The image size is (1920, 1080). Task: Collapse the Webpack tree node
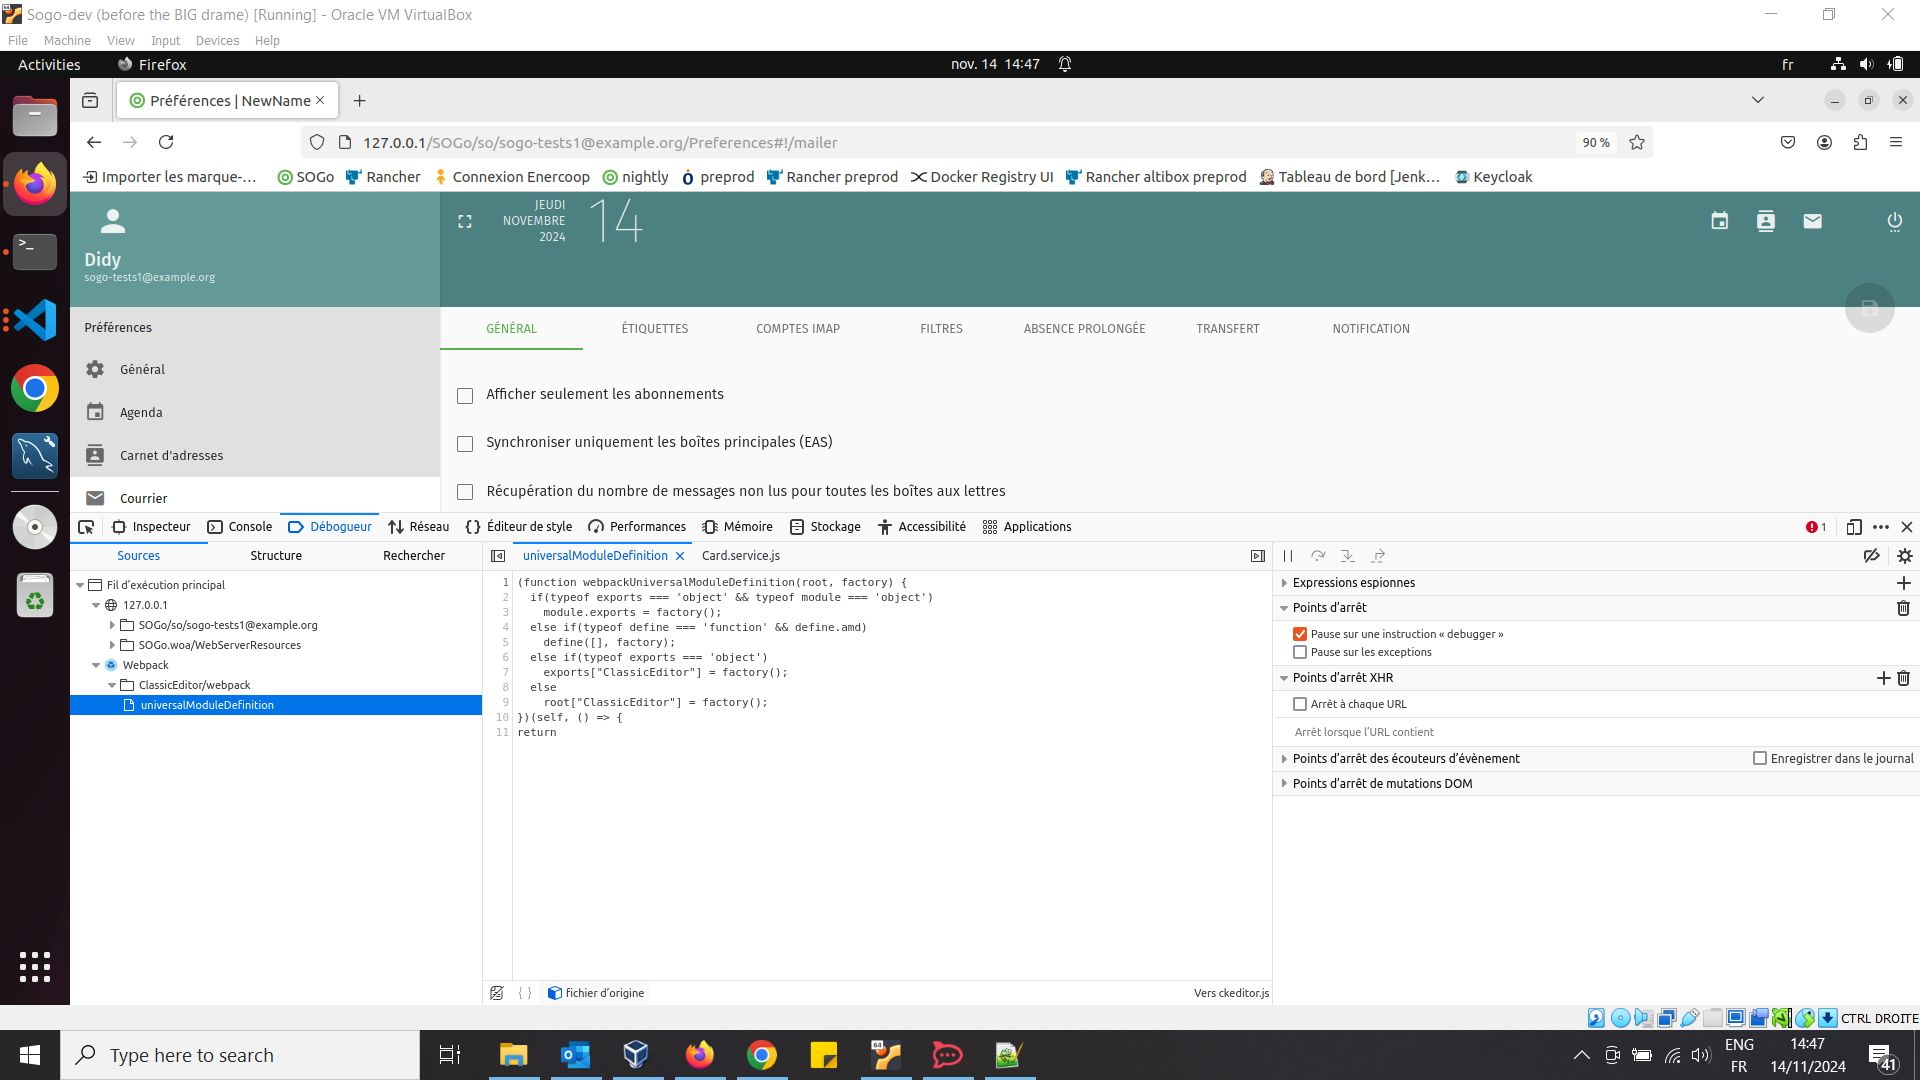point(96,665)
